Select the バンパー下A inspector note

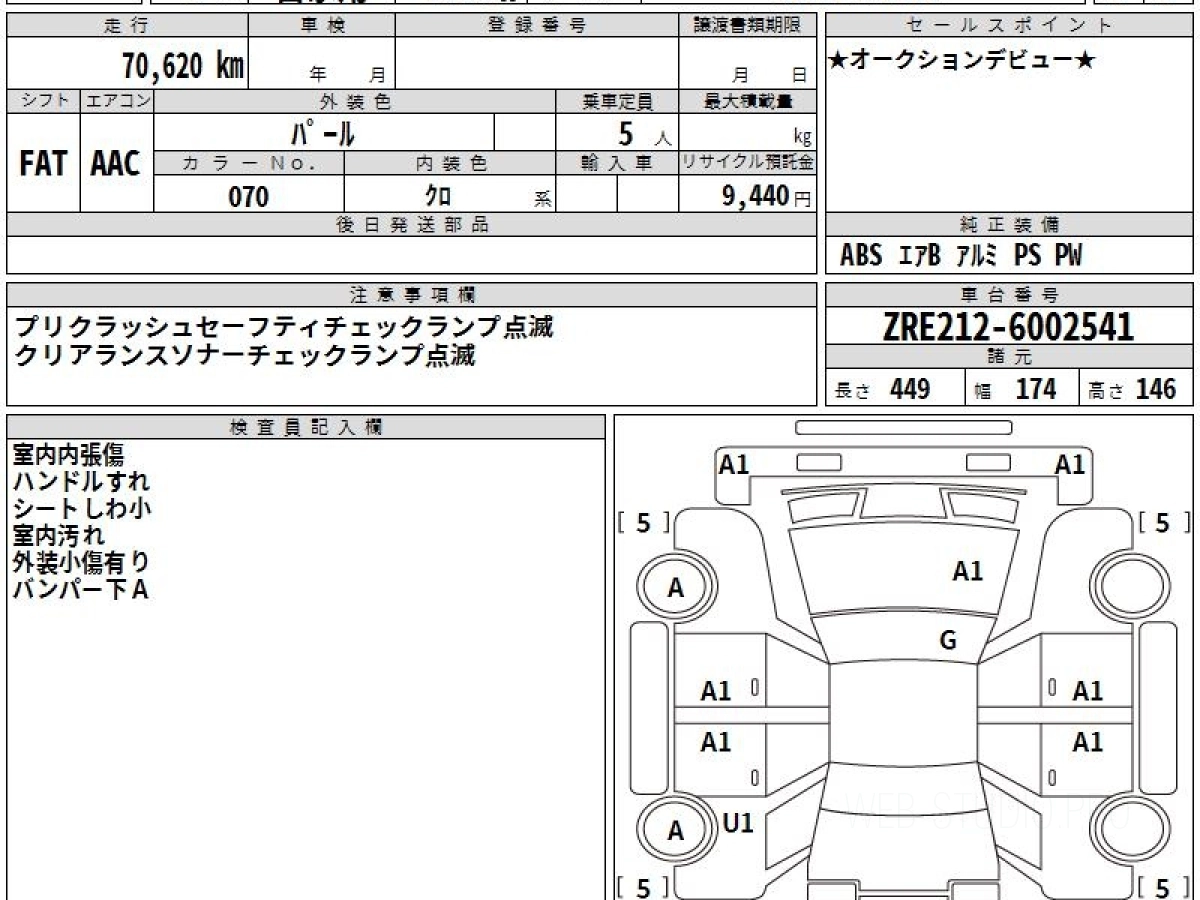[x=80, y=589]
